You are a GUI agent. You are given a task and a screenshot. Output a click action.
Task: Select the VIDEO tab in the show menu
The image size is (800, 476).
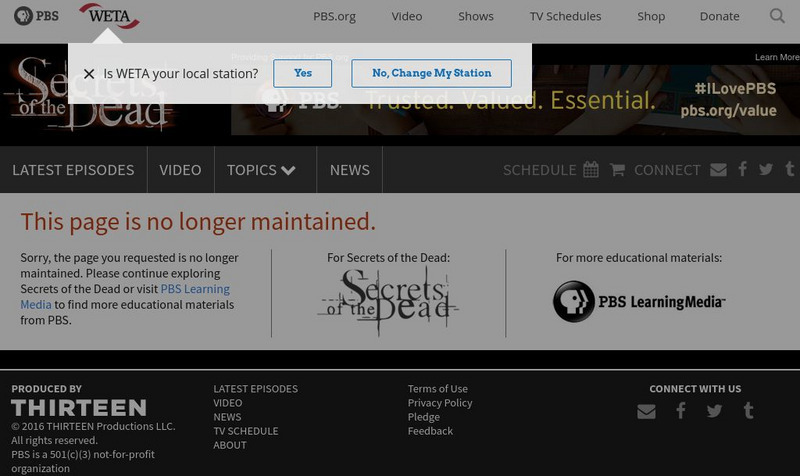click(x=180, y=170)
